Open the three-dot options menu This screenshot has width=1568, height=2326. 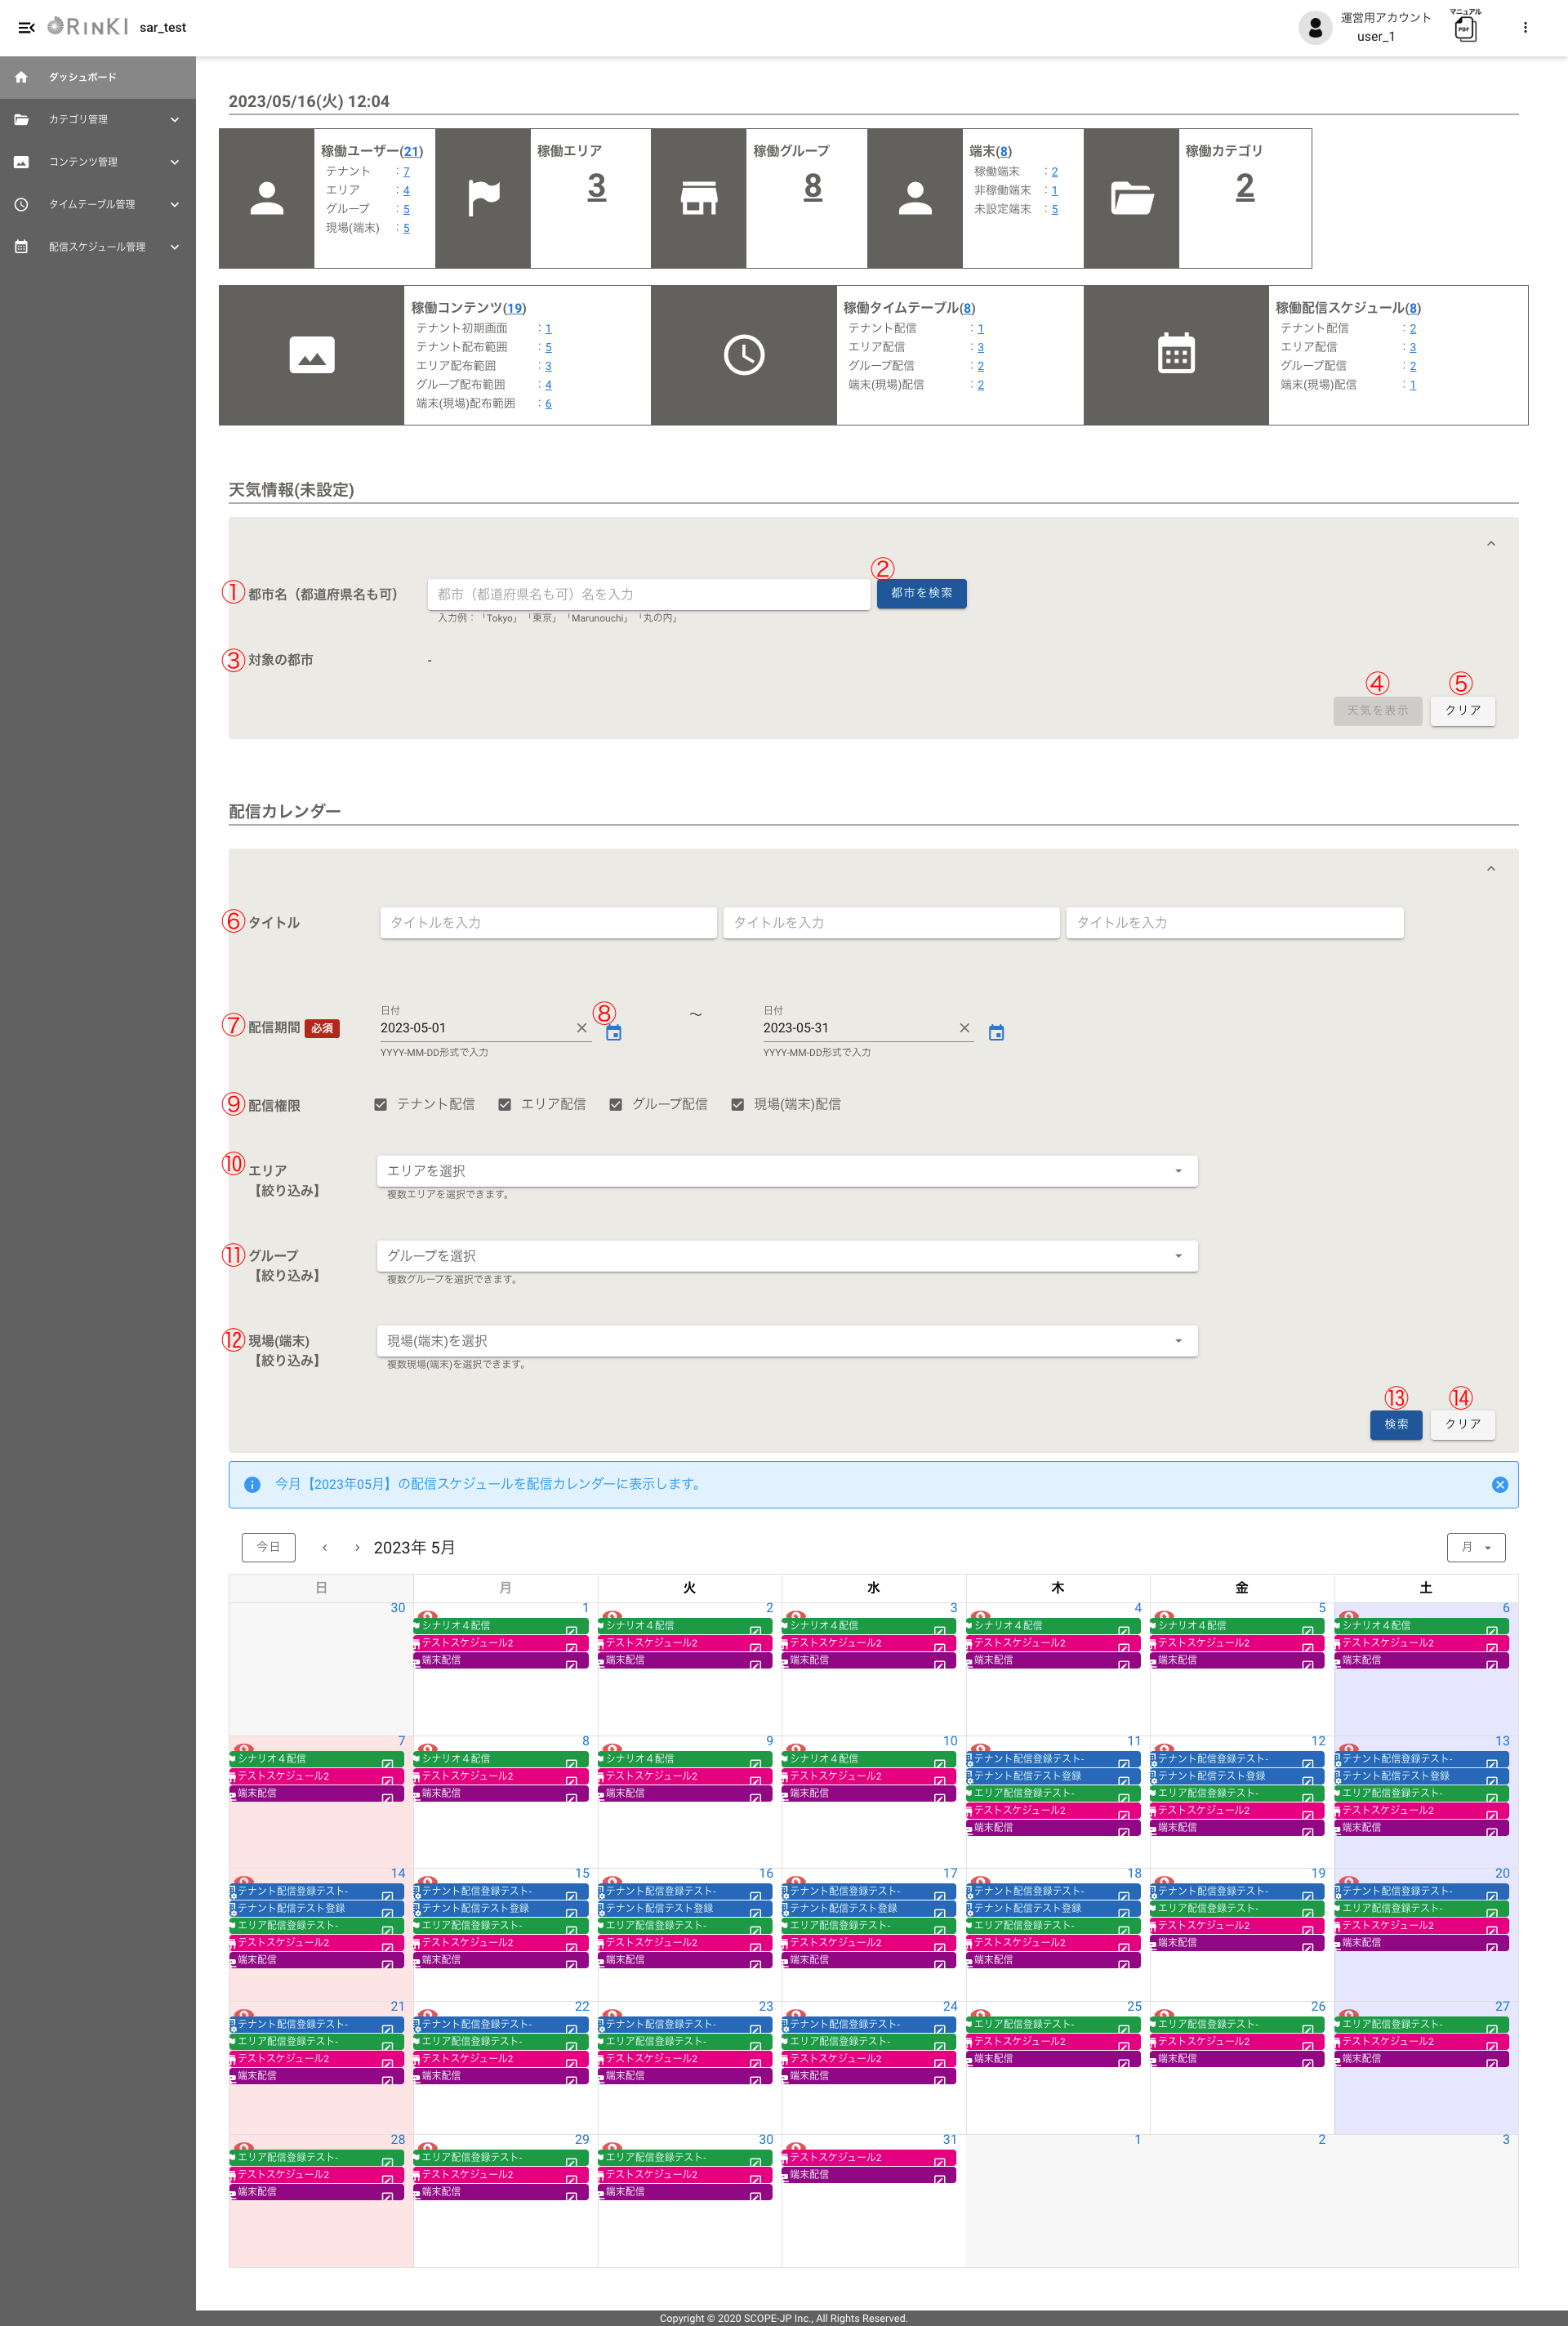click(1524, 28)
